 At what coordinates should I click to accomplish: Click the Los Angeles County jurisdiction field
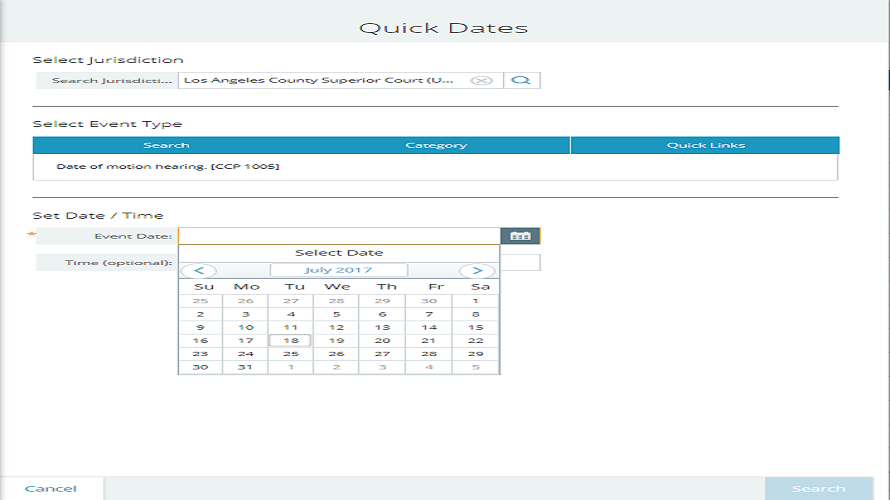[325, 80]
